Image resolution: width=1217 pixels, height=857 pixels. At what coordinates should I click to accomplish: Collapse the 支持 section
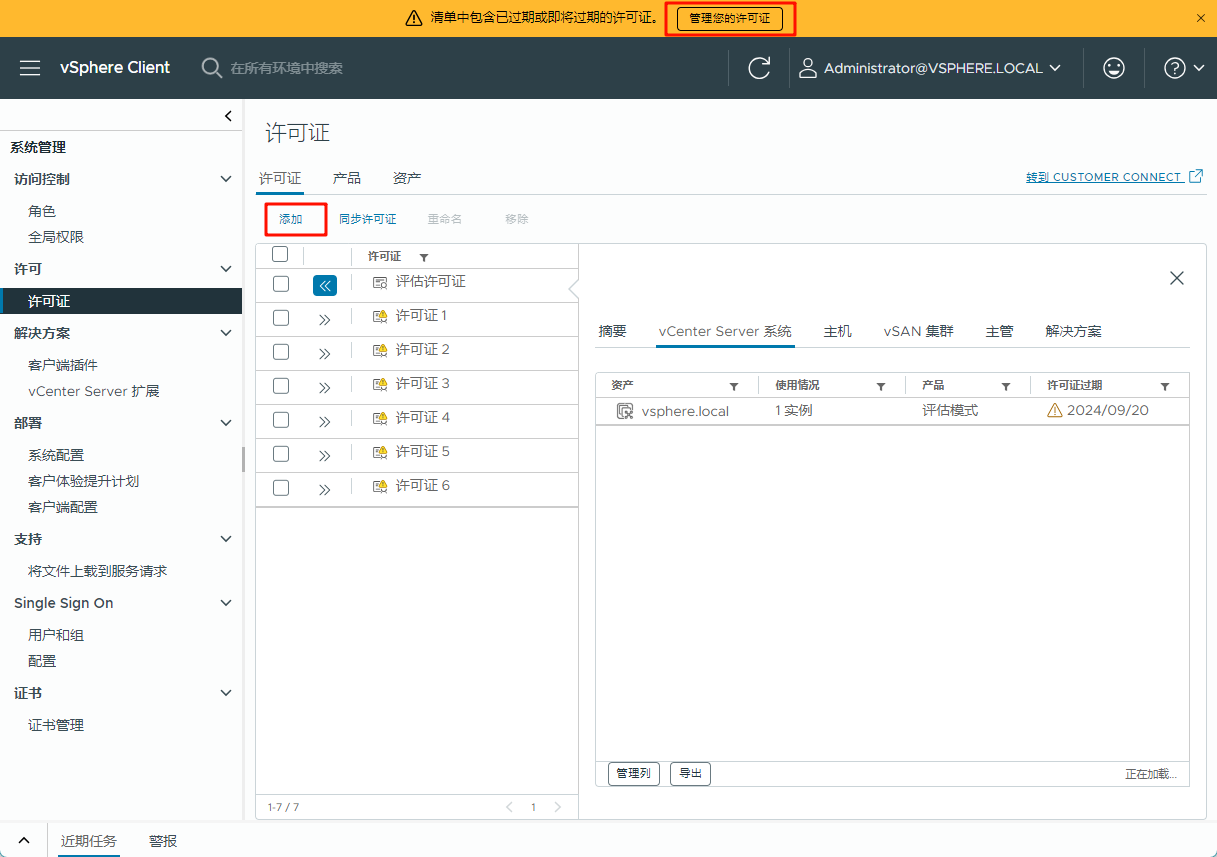tap(226, 539)
